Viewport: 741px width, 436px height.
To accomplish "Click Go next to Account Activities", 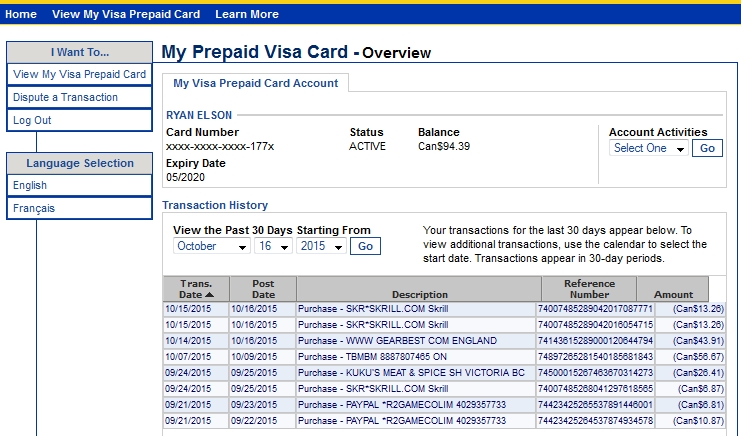I will (707, 148).
